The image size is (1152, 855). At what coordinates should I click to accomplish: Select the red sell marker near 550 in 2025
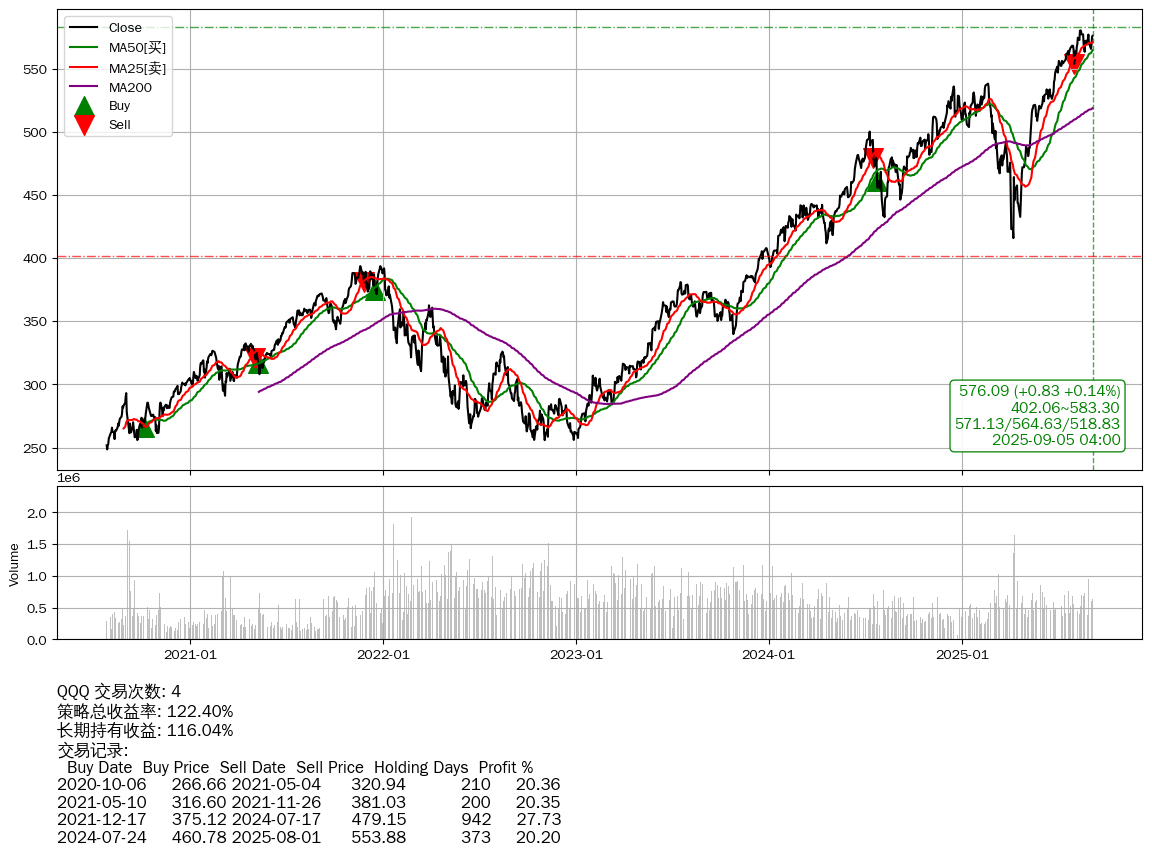(1075, 64)
